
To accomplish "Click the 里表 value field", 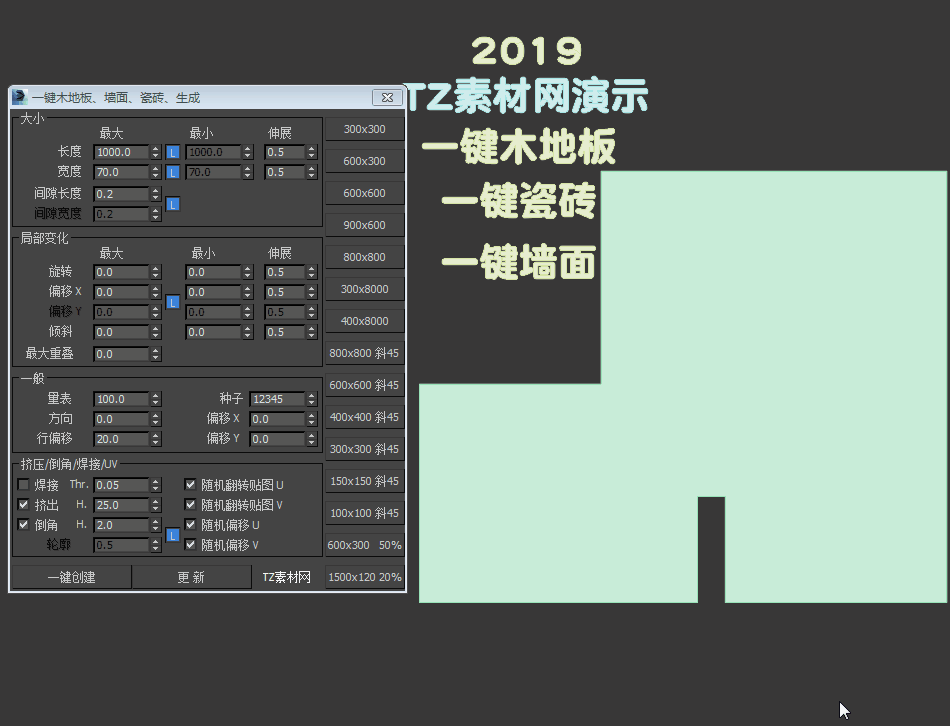I will 122,399.
